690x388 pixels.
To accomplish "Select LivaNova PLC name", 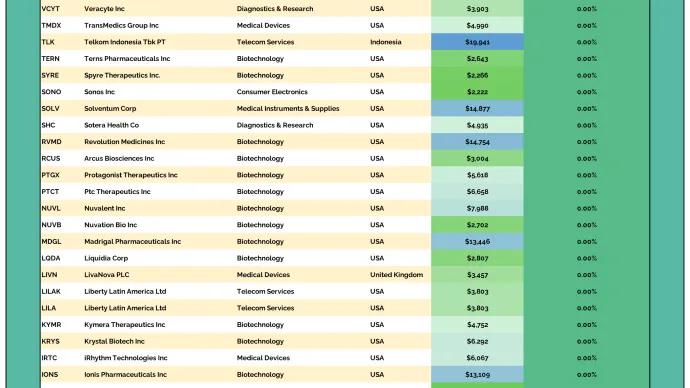I will (106, 275).
